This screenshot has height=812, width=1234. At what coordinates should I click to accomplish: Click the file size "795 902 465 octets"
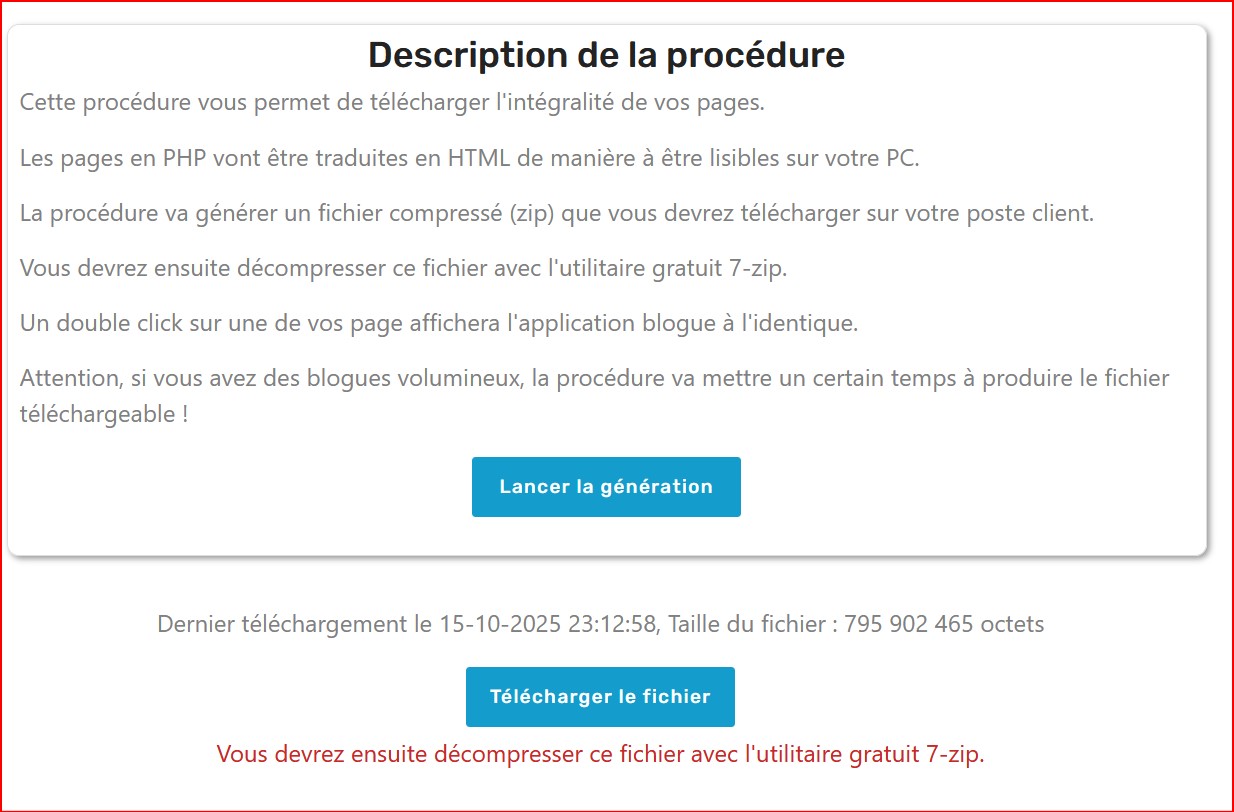tap(944, 625)
